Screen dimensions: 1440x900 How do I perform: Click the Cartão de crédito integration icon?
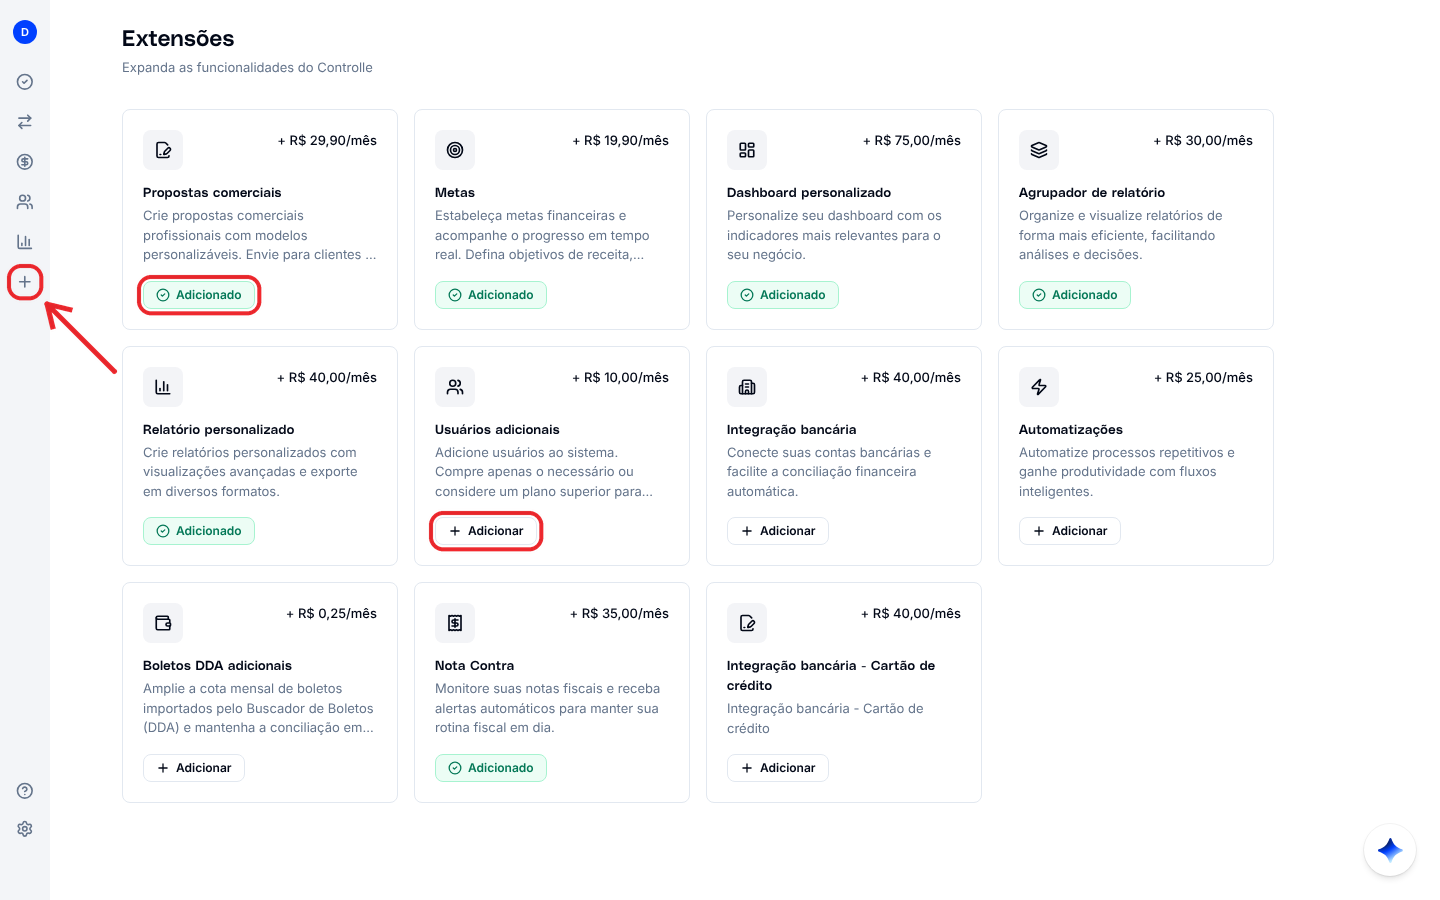[x=747, y=623]
